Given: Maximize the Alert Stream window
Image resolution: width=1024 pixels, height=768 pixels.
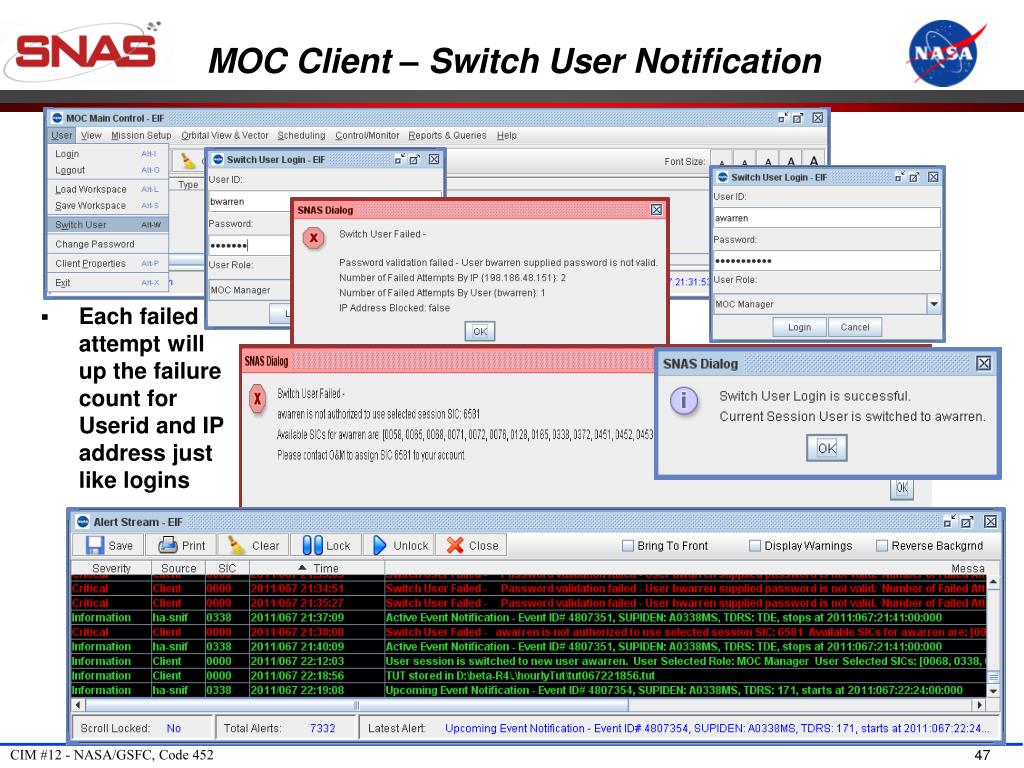Looking at the screenshot, I should click(x=967, y=521).
